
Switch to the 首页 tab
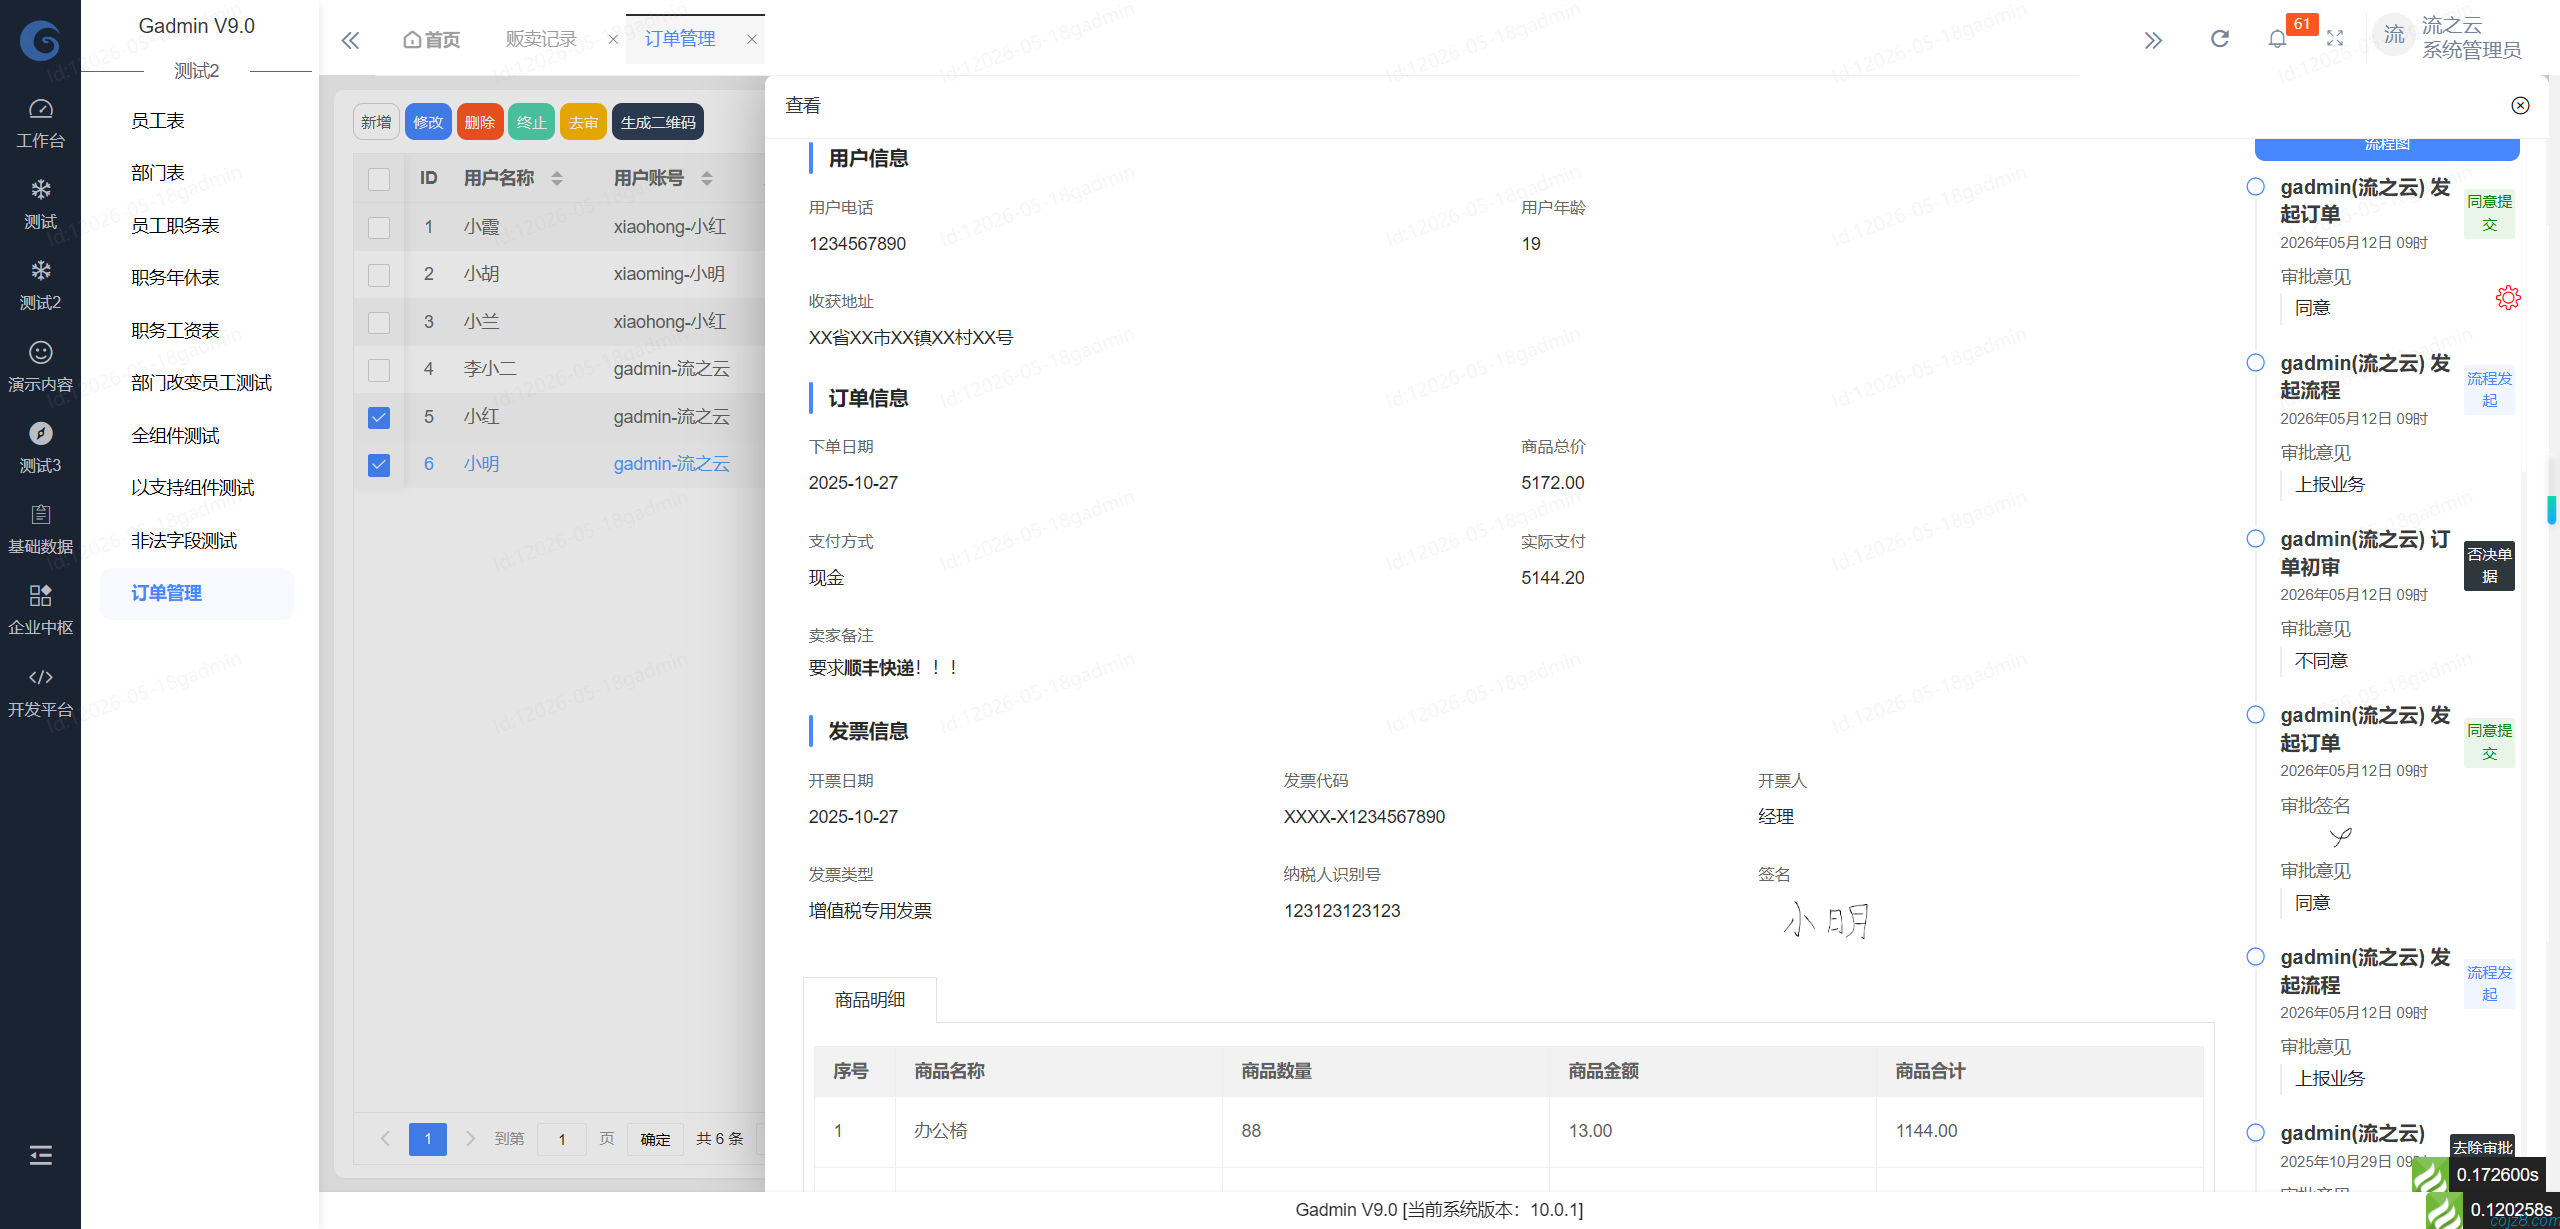click(431, 39)
